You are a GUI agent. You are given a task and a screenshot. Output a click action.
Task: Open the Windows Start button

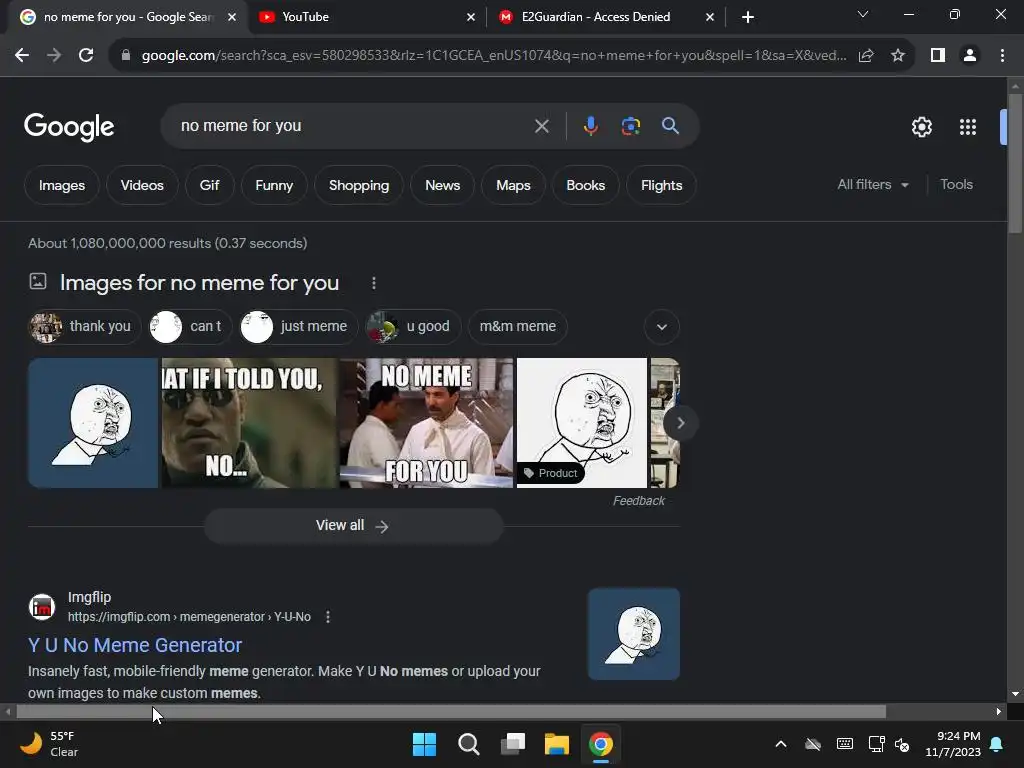[x=424, y=744]
